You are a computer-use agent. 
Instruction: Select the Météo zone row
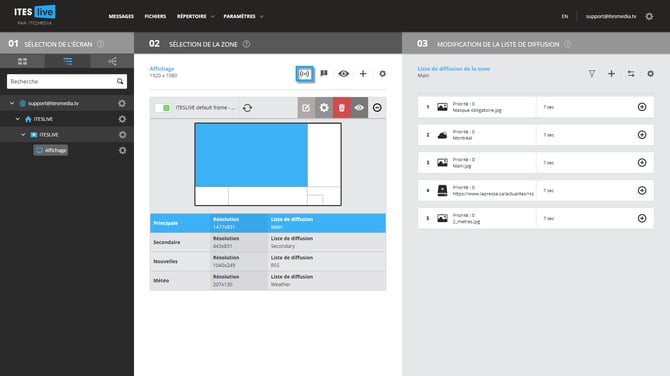click(x=268, y=281)
